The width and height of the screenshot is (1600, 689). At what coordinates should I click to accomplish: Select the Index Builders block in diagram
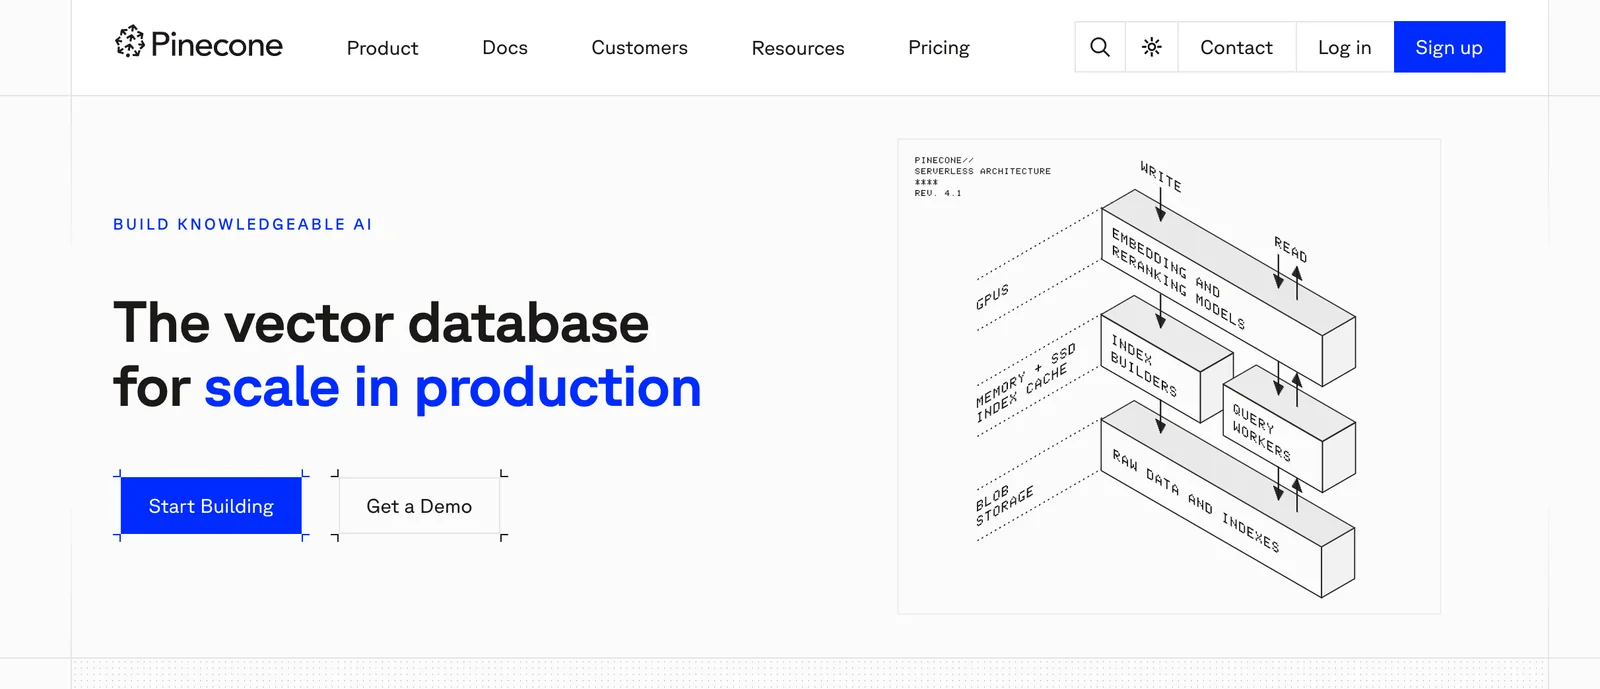(x=1144, y=366)
